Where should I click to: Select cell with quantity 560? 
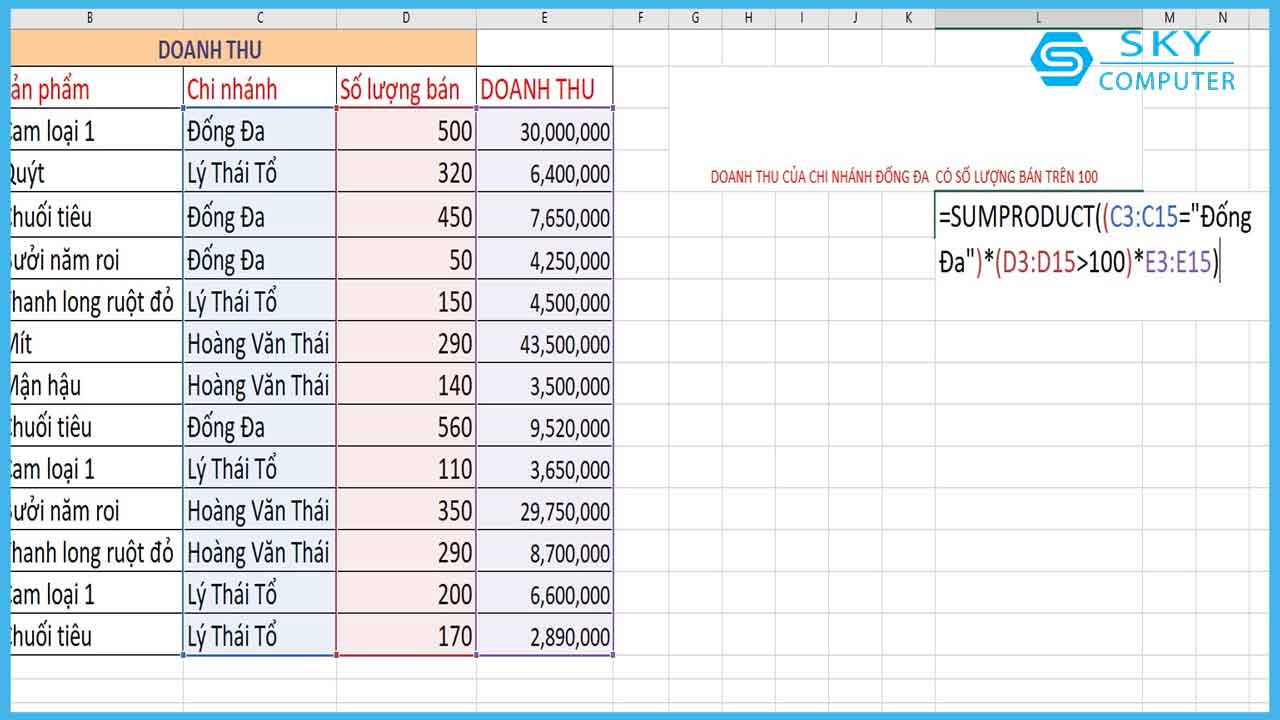[x=406, y=427]
